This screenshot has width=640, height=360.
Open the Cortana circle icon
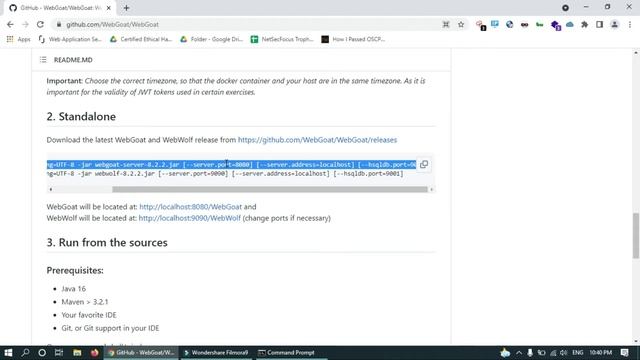coord(42,353)
